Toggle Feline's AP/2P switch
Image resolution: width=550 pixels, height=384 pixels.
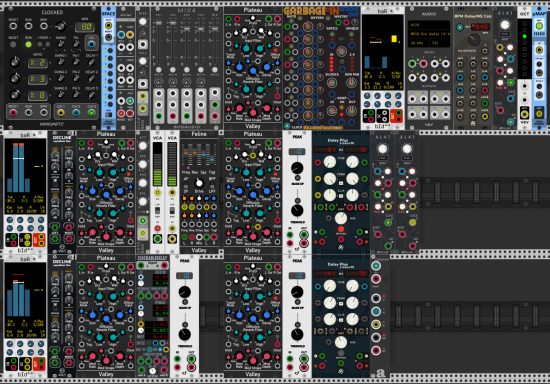[x=186, y=185]
